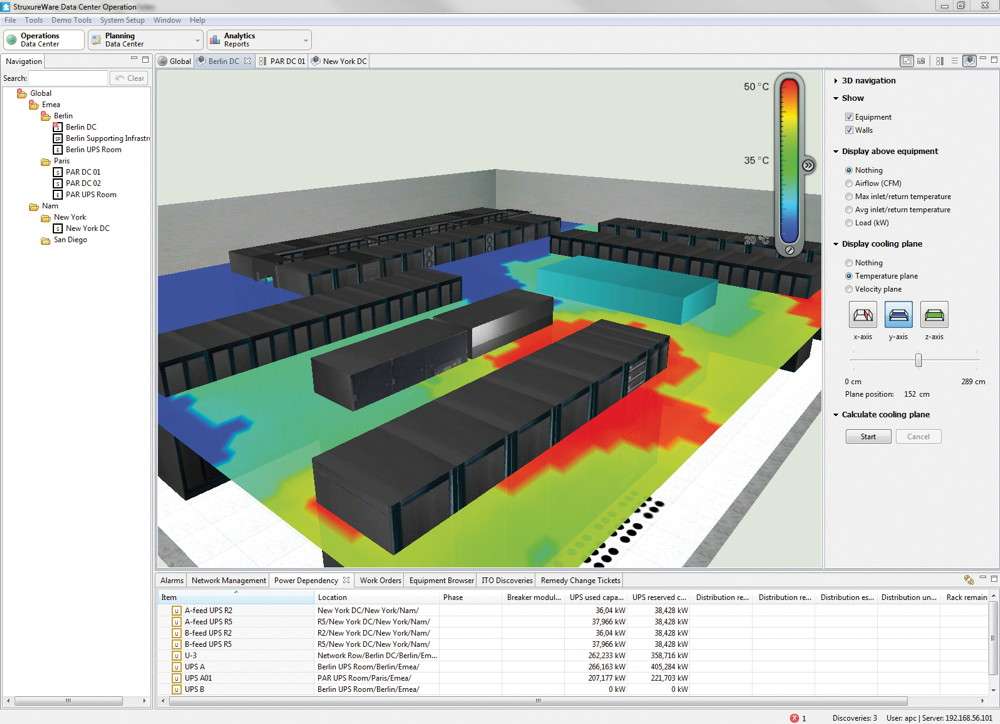Select Avg inlet/return temperature option
Viewport: 1000px width, 724px height.
point(849,210)
